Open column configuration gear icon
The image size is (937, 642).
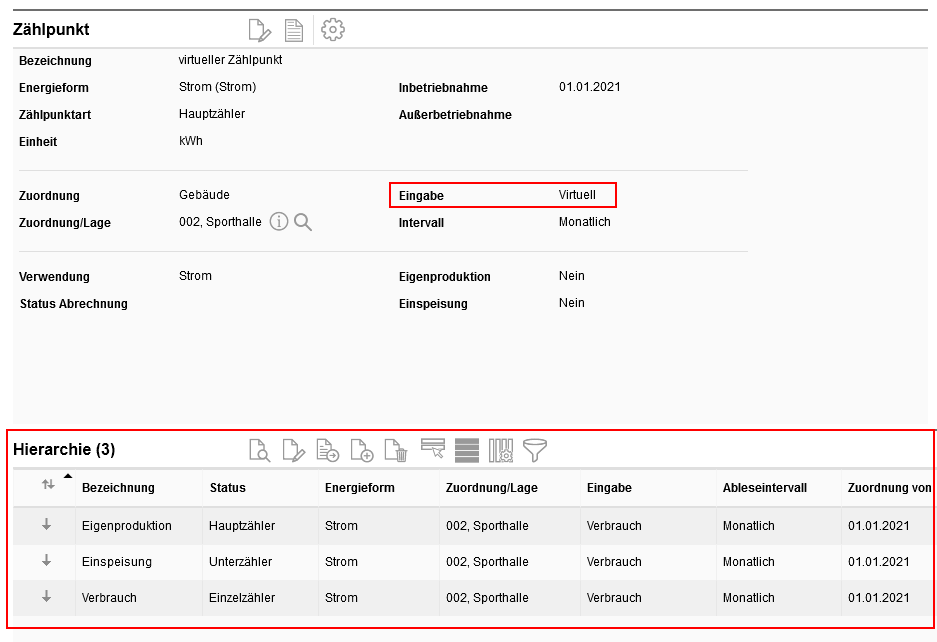pyautogui.click(x=500, y=450)
